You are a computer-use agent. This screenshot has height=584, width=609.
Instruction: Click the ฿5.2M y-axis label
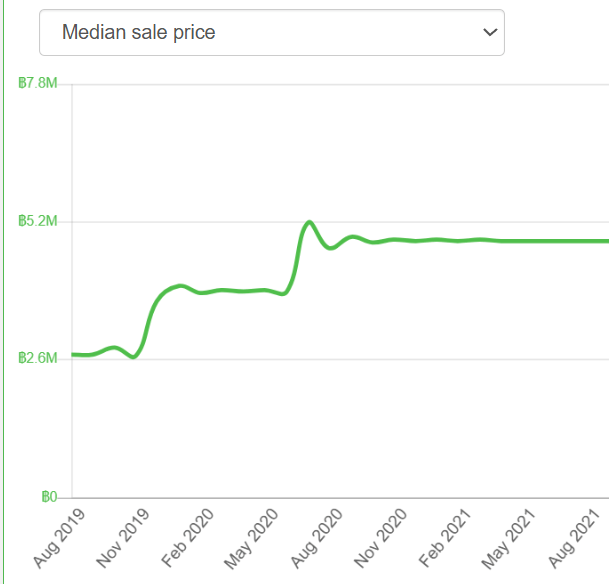38,221
